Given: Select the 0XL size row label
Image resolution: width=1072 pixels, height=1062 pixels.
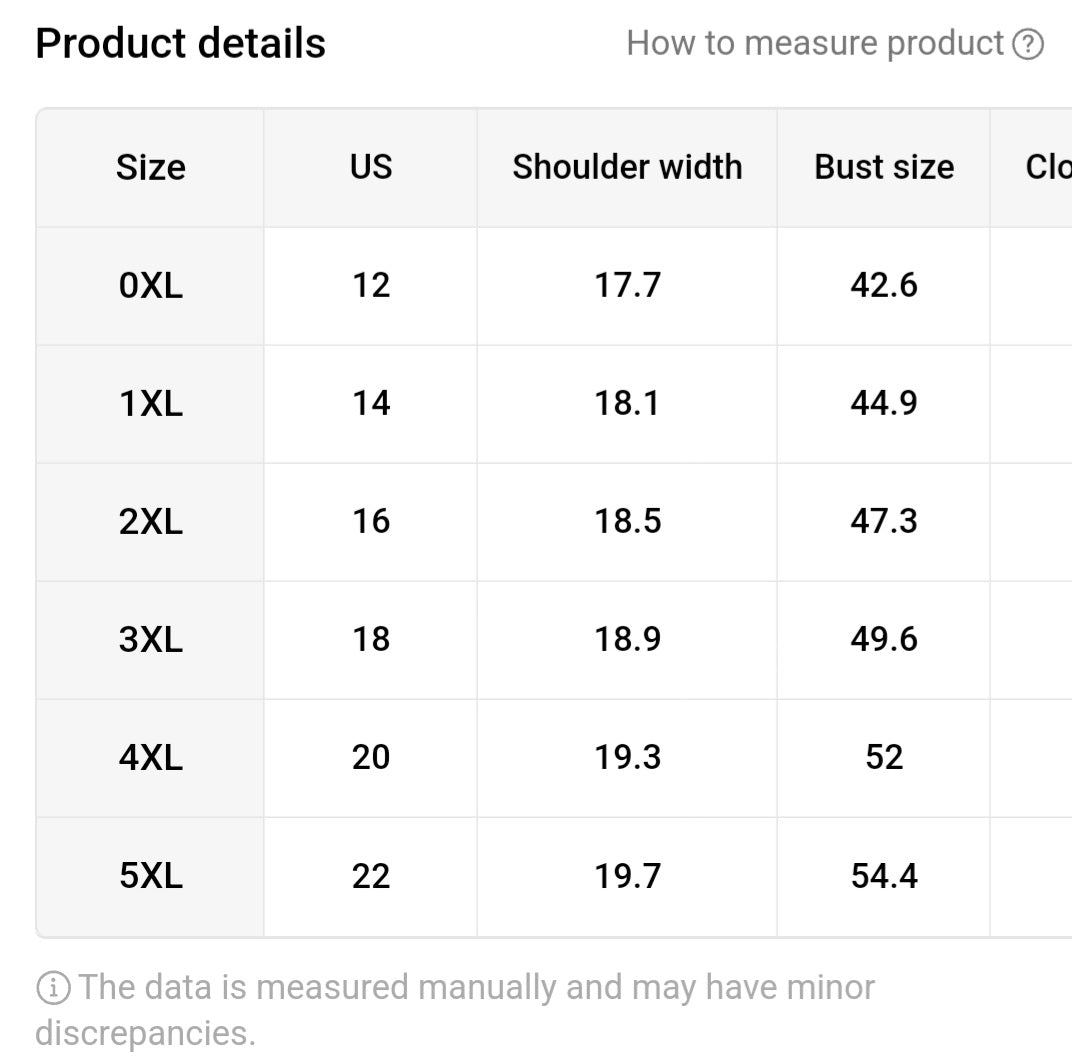Looking at the screenshot, I should coord(150,286).
